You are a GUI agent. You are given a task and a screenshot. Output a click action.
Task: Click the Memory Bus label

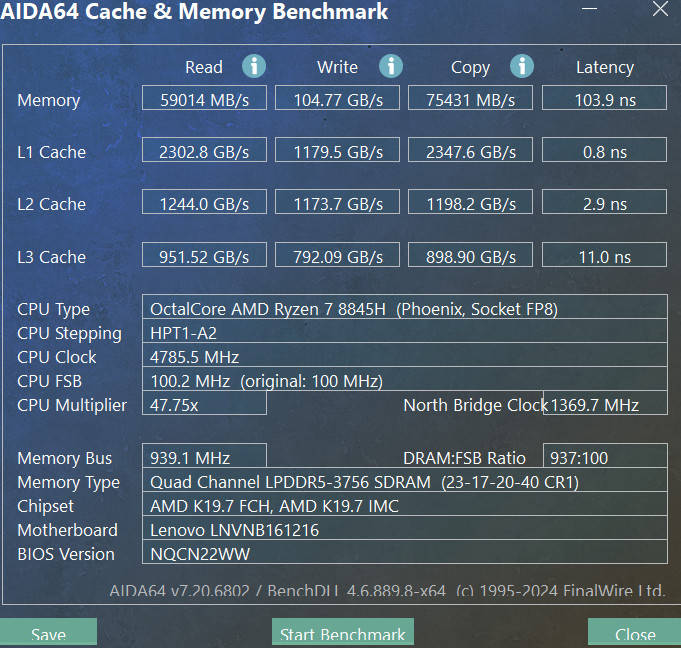[65, 458]
